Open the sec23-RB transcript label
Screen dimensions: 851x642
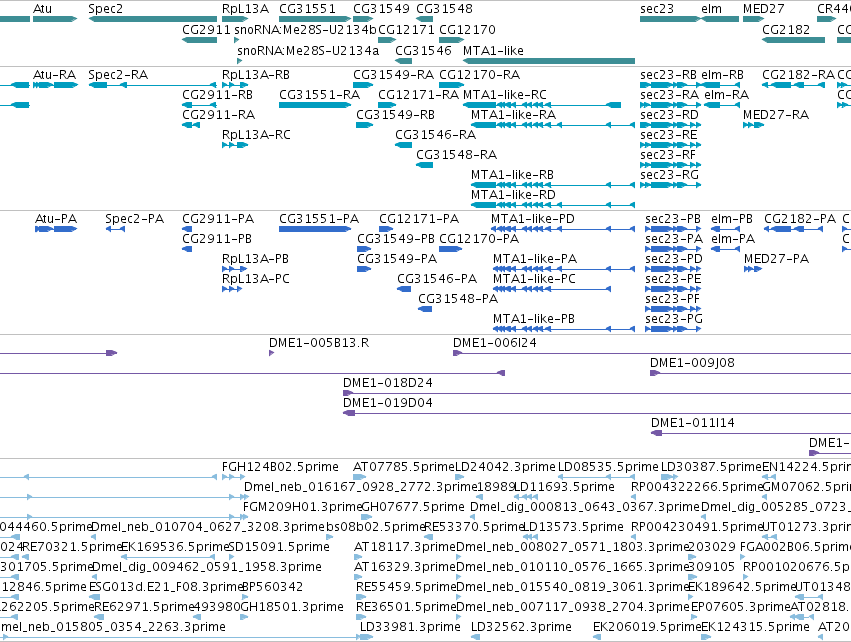pyautogui.click(x=669, y=74)
